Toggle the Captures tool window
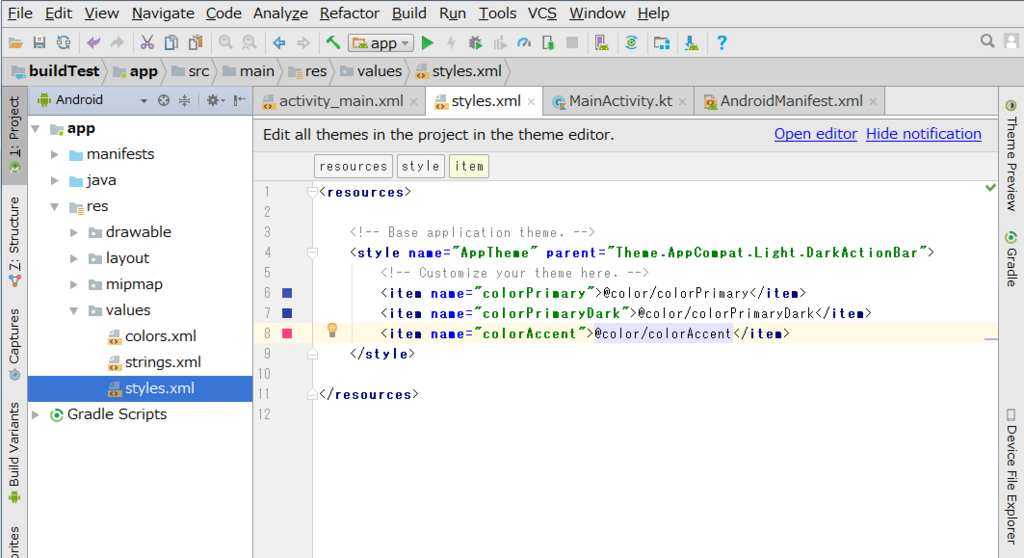 tap(14, 344)
